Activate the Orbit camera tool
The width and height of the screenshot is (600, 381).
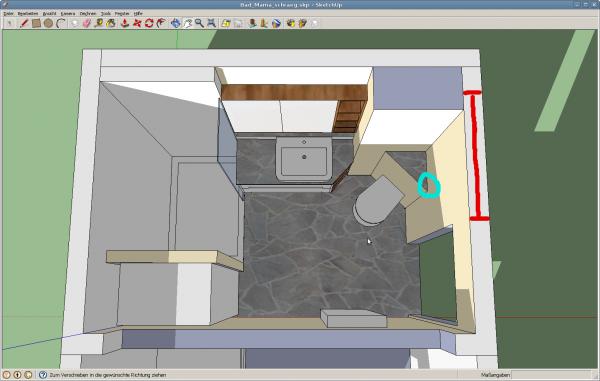(x=175, y=23)
